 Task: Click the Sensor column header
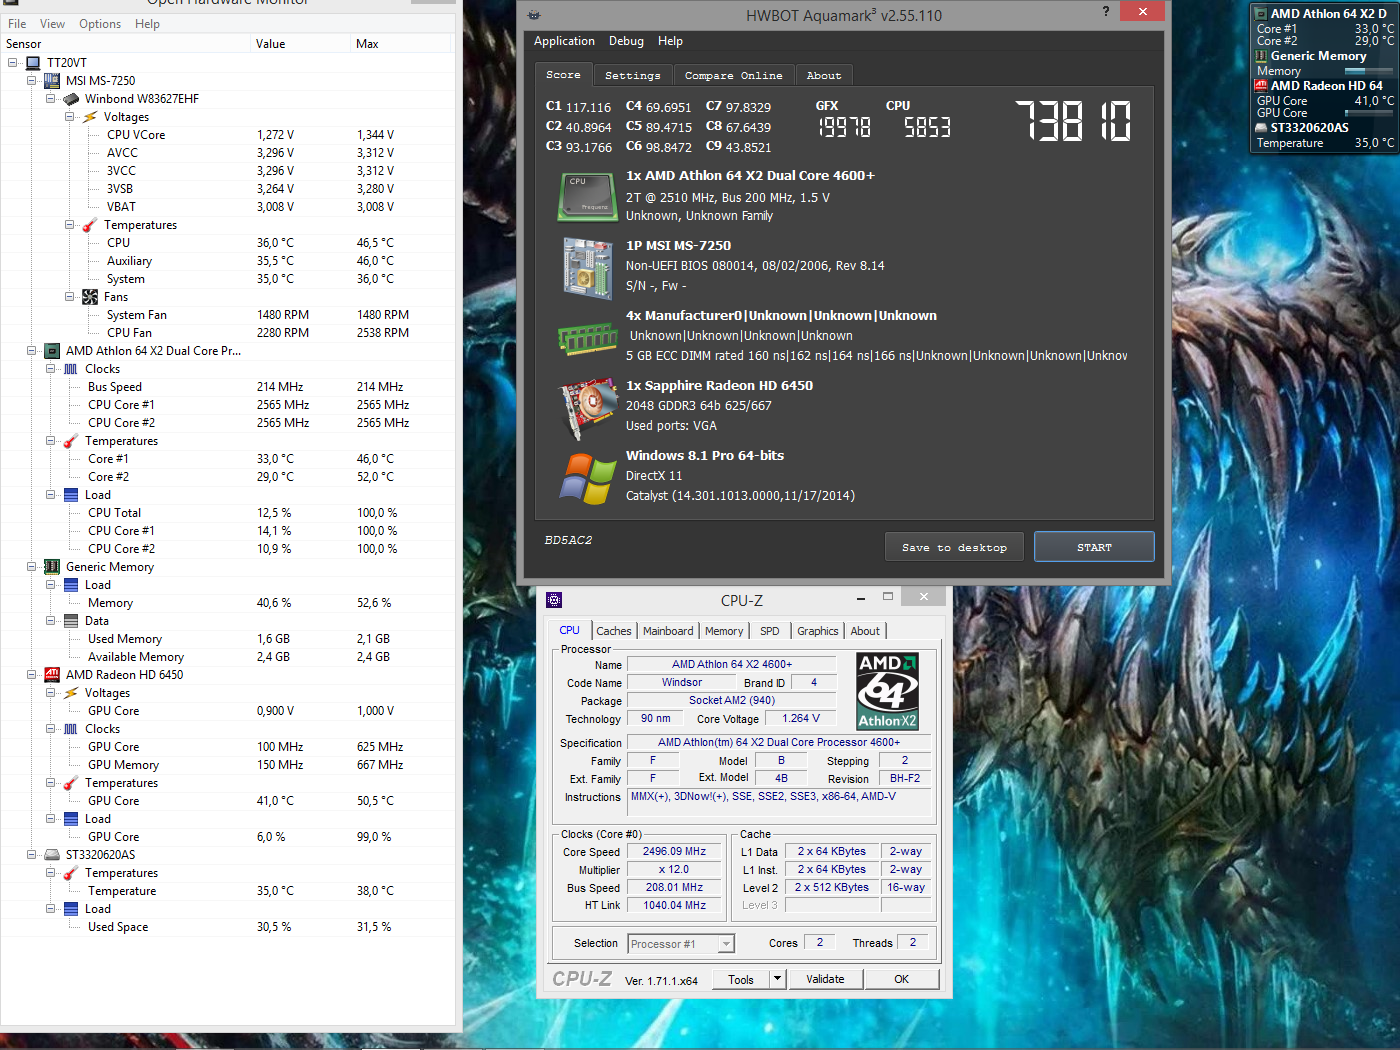(x=126, y=44)
